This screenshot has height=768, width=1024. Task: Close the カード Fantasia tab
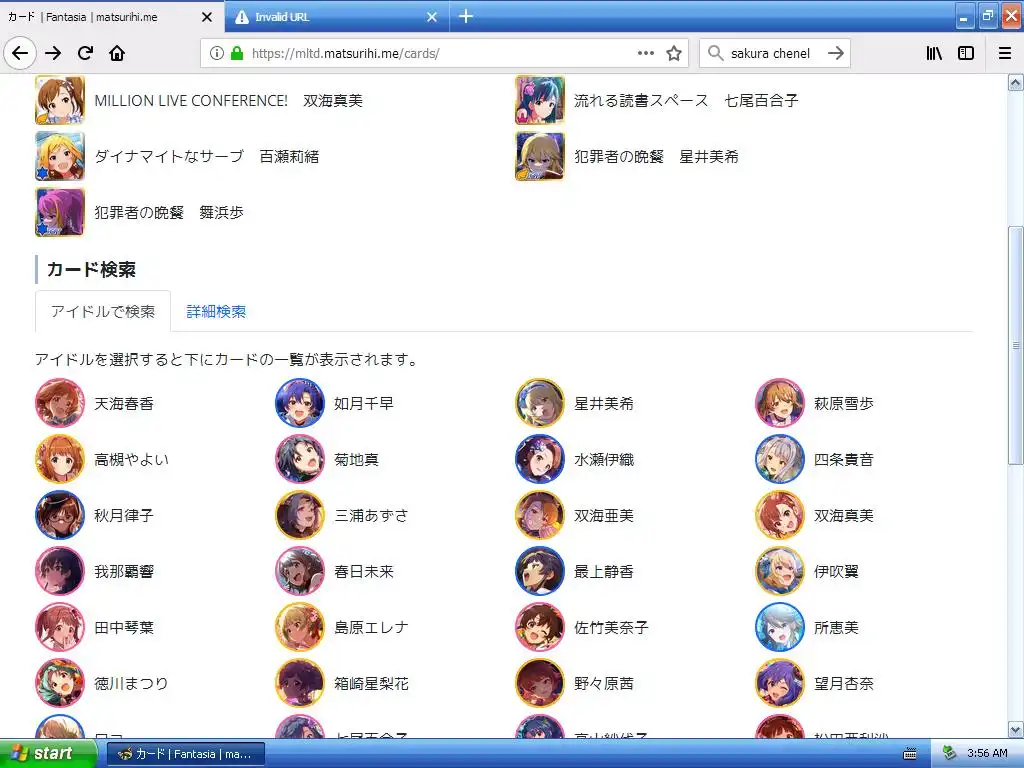pos(207,17)
